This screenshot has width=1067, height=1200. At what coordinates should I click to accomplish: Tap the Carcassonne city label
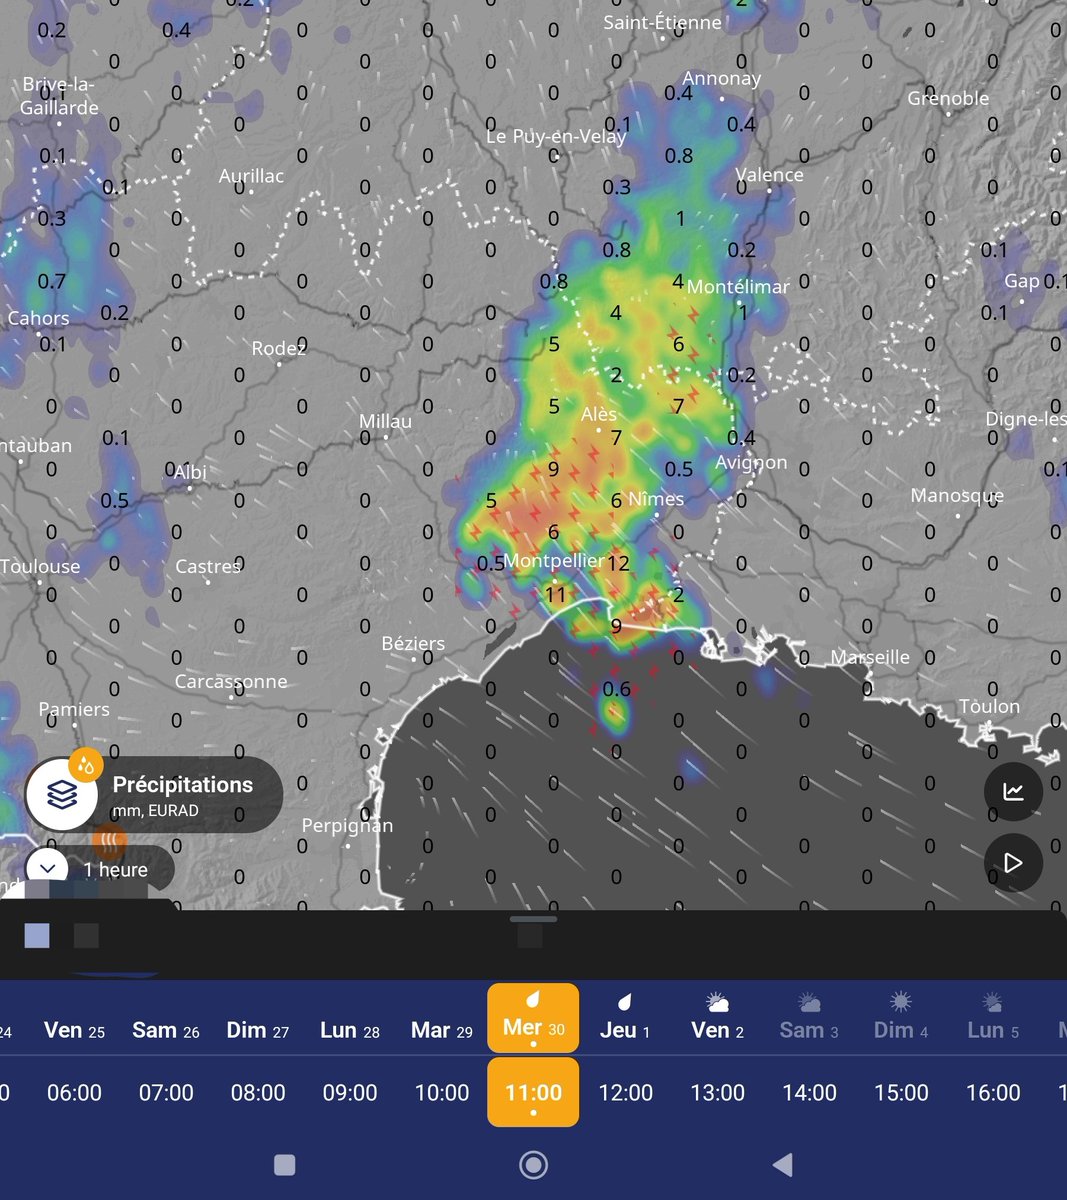click(x=231, y=681)
